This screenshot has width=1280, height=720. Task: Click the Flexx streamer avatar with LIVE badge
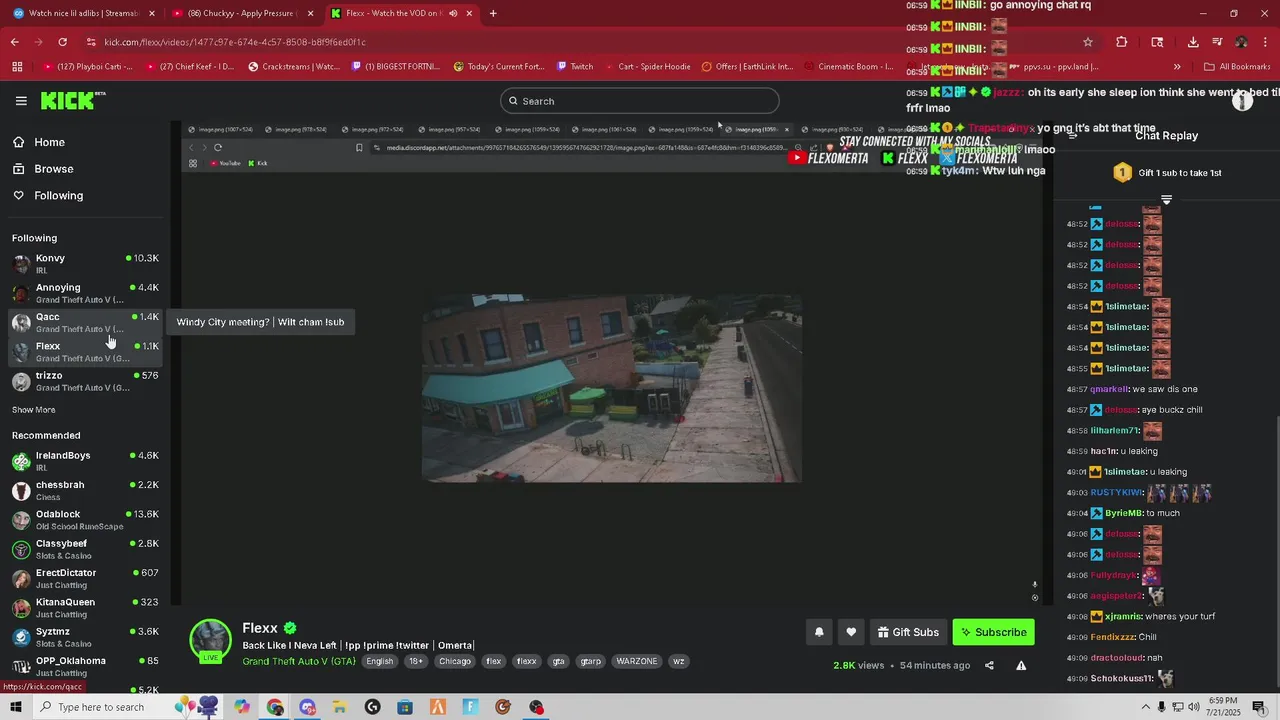click(x=210, y=641)
